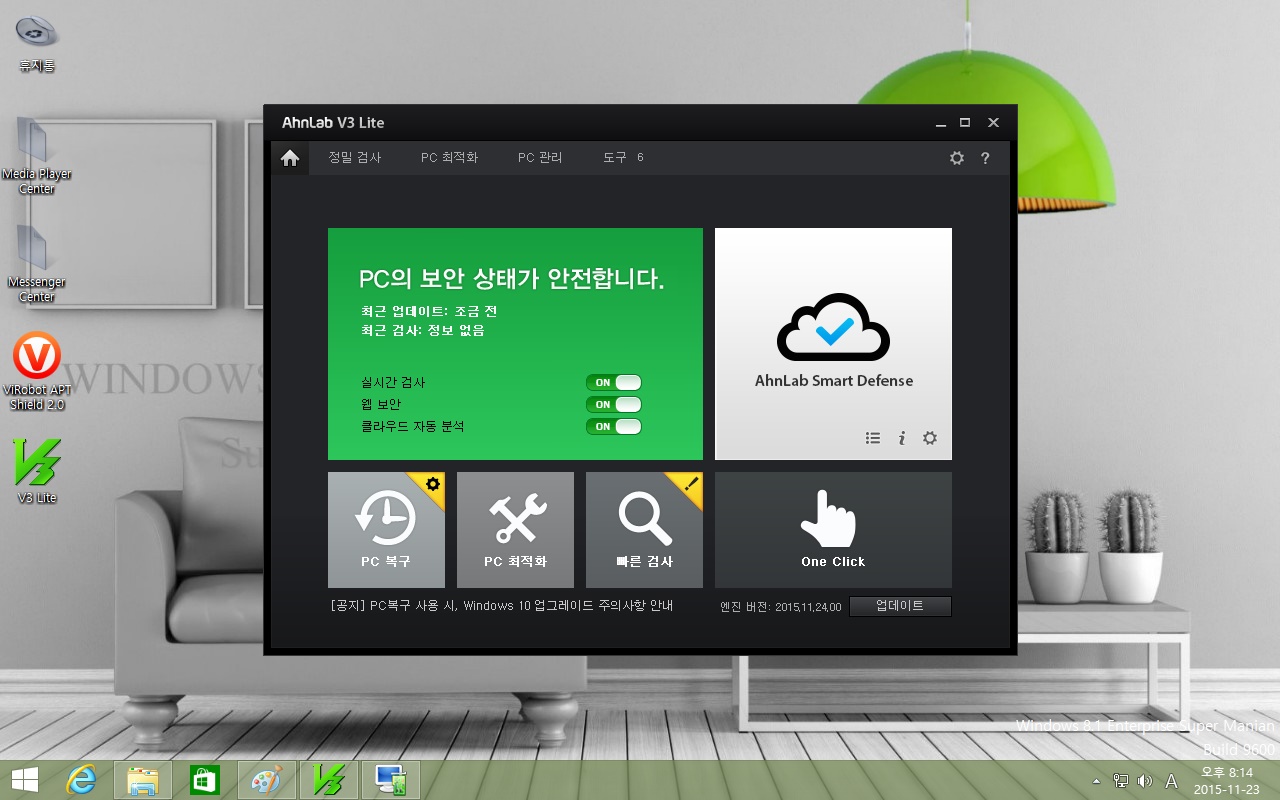Run the One Click tile
Image resolution: width=1280 pixels, height=800 pixels.
(833, 530)
